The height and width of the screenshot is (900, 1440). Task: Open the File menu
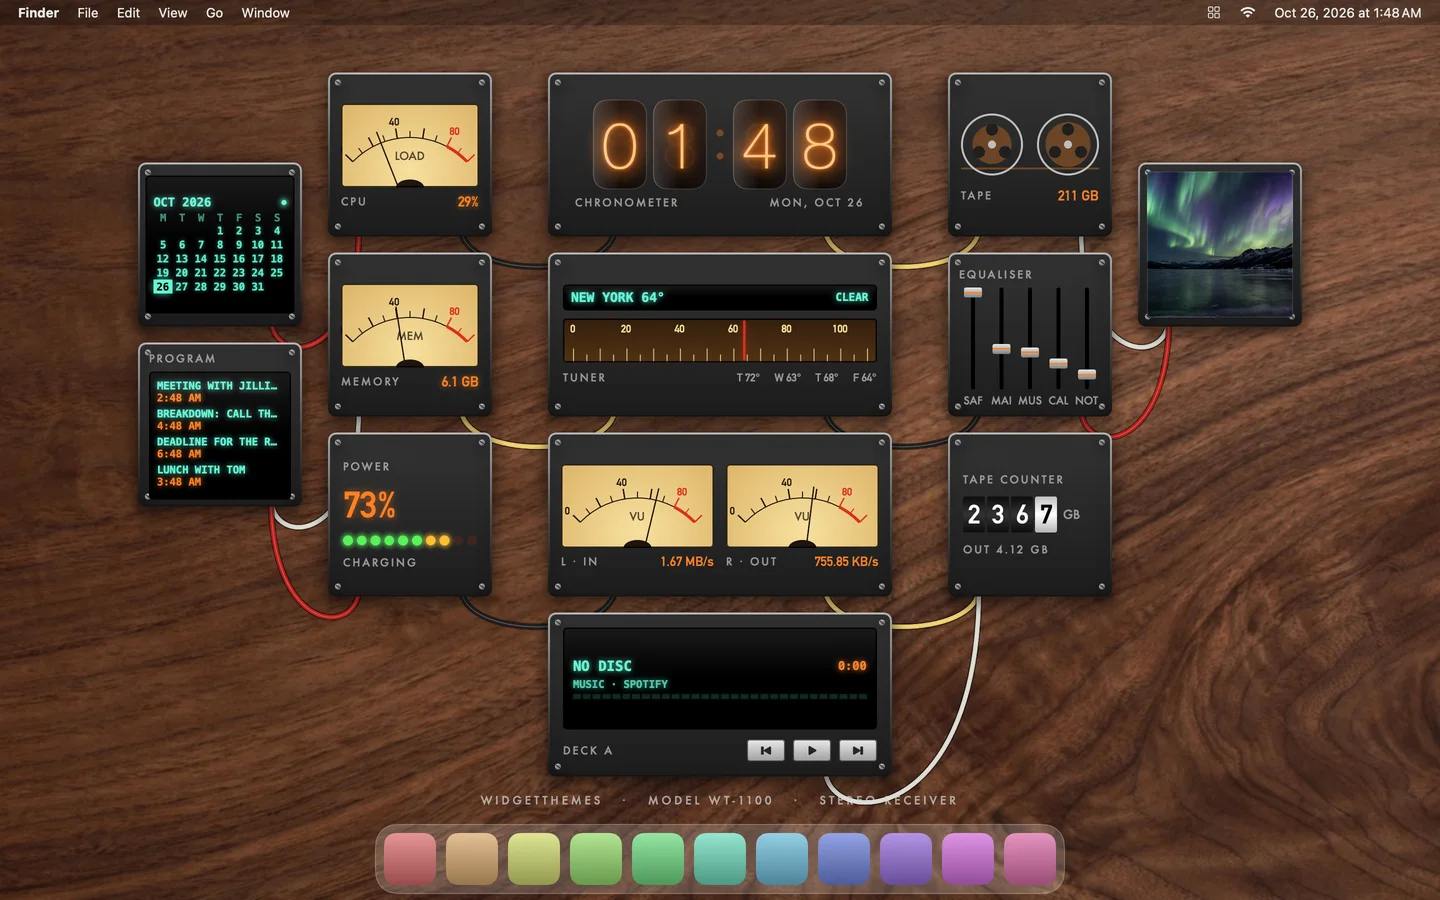coord(88,13)
